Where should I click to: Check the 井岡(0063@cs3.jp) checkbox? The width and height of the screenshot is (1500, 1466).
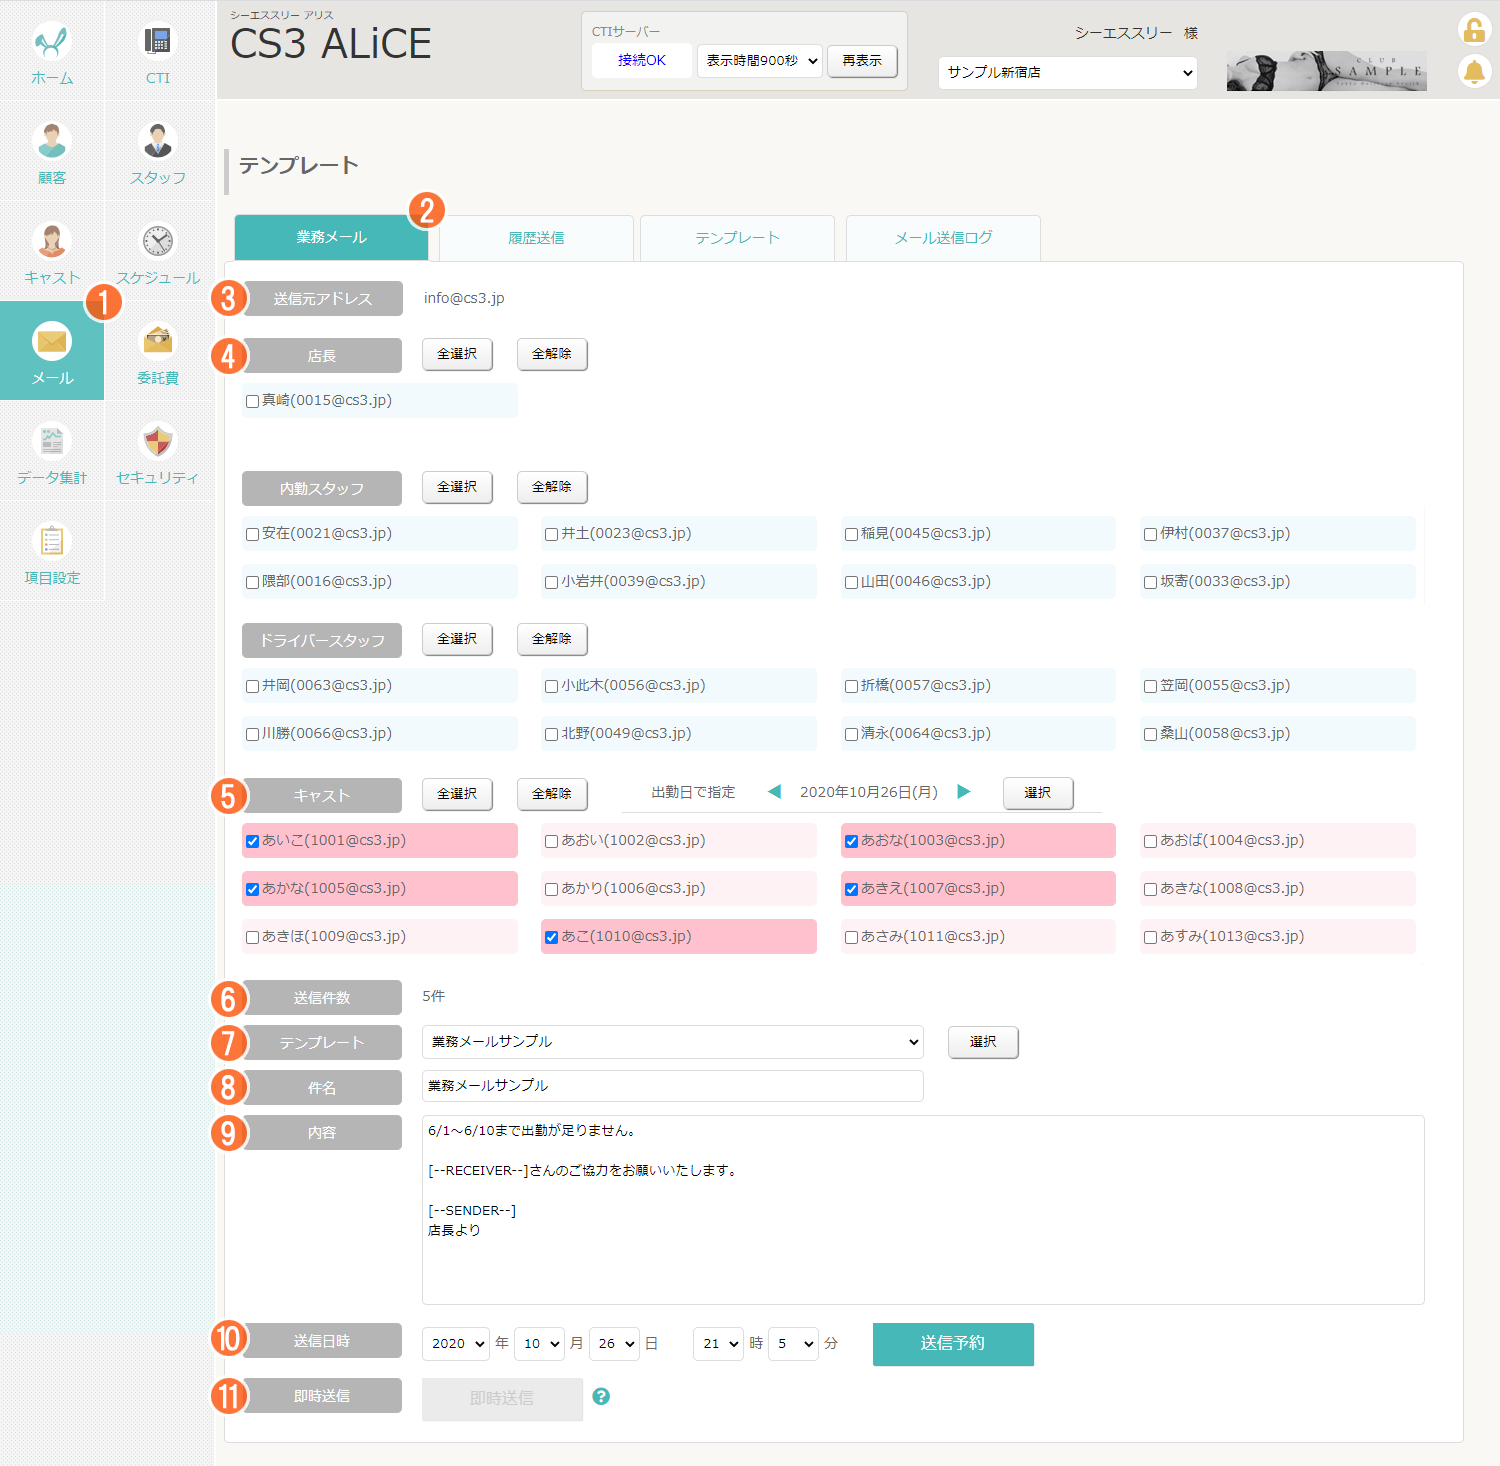pyautogui.click(x=253, y=686)
